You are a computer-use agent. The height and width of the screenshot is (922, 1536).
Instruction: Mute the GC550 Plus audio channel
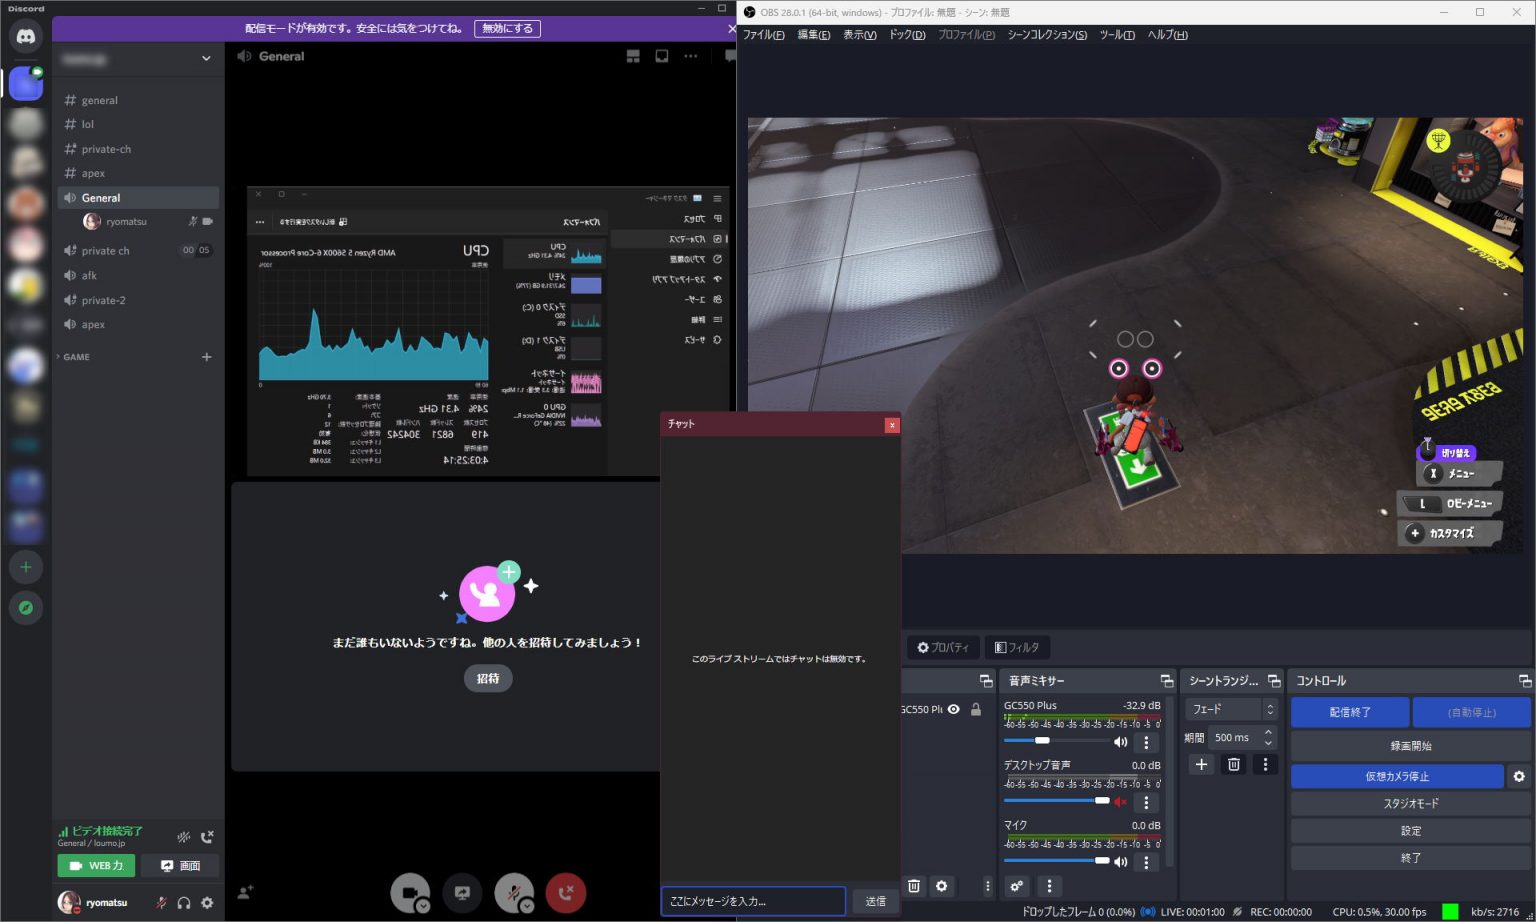tap(1121, 742)
